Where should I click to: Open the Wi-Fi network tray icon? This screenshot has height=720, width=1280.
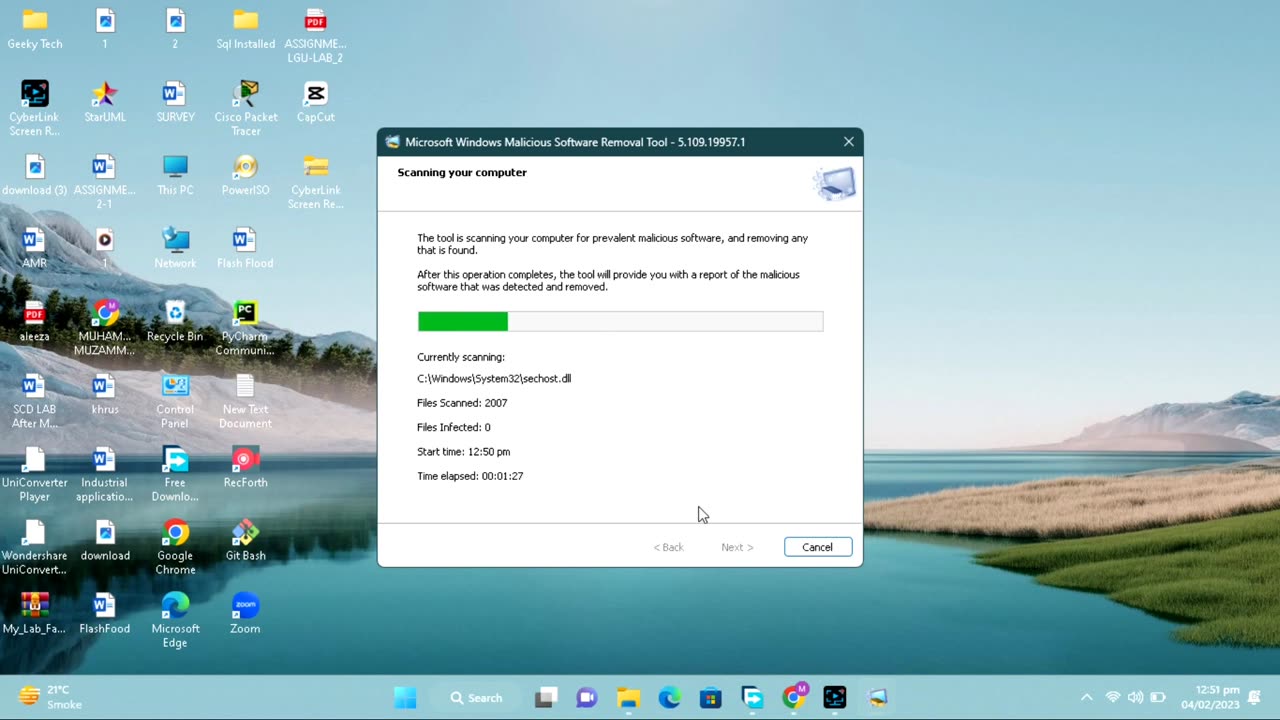(x=1112, y=698)
